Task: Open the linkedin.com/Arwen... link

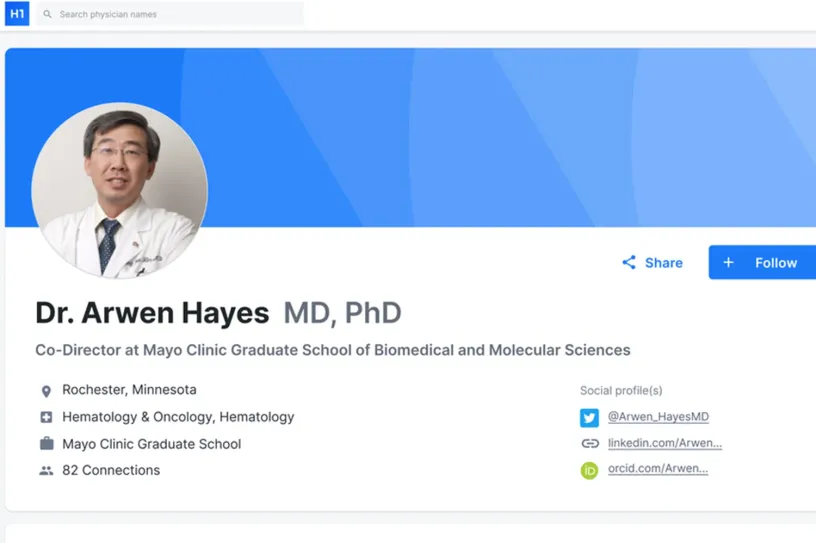Action: tap(665, 443)
